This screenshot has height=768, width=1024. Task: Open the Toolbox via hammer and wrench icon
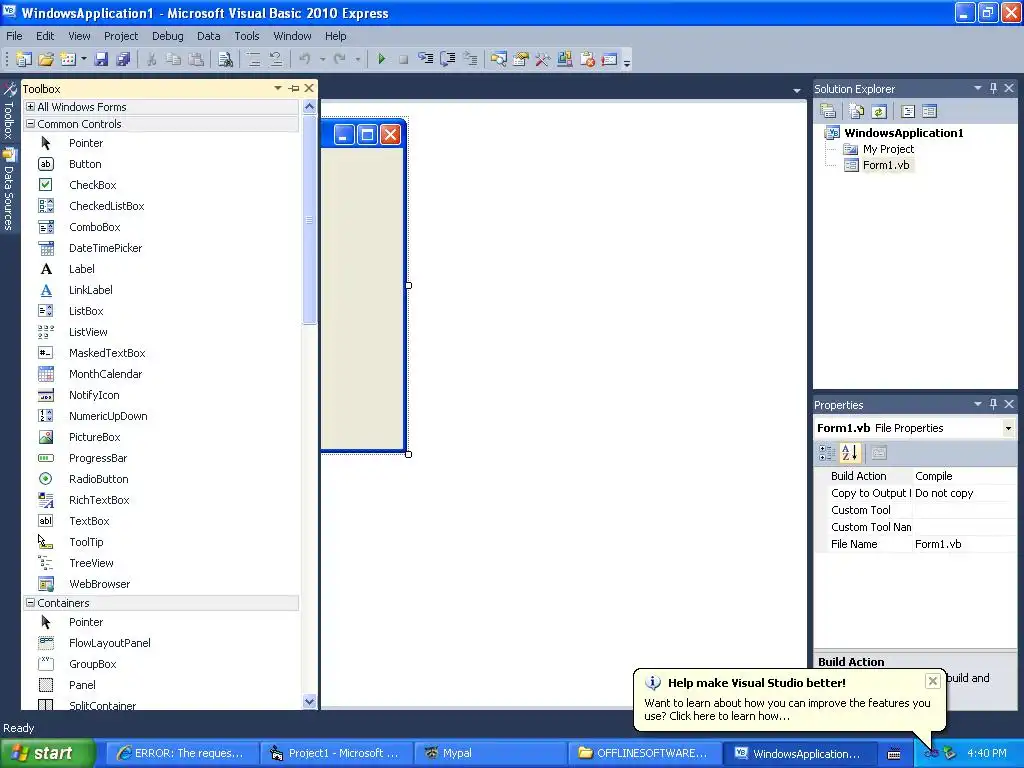click(x=542, y=59)
